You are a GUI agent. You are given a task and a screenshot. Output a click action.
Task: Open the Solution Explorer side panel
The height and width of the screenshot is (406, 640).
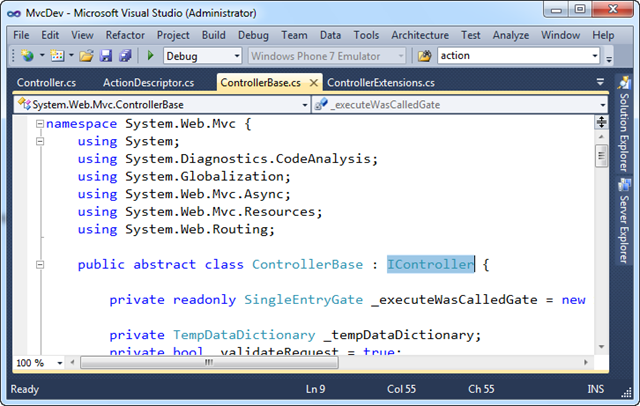point(624,124)
